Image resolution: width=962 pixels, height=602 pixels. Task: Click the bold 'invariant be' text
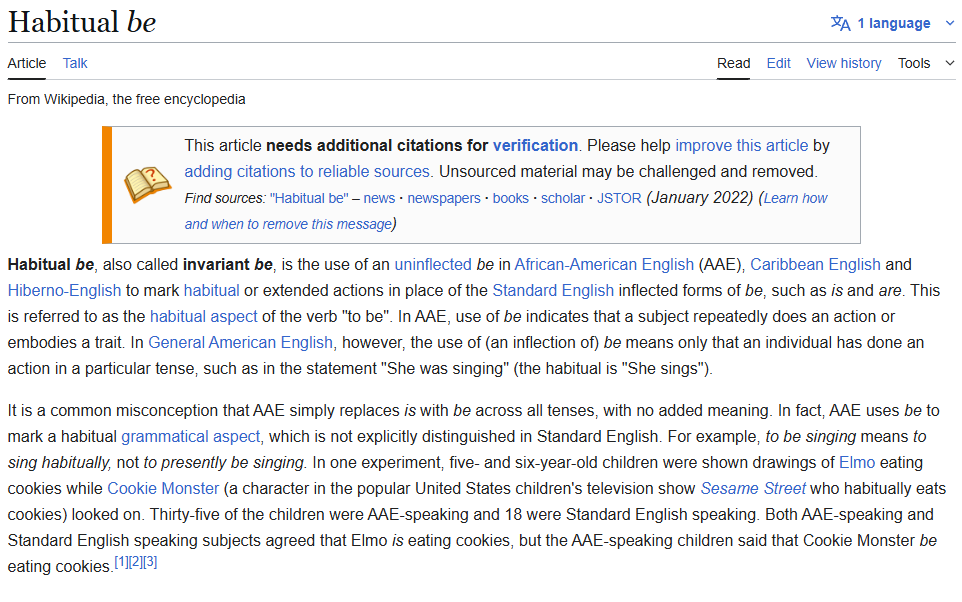pos(228,264)
